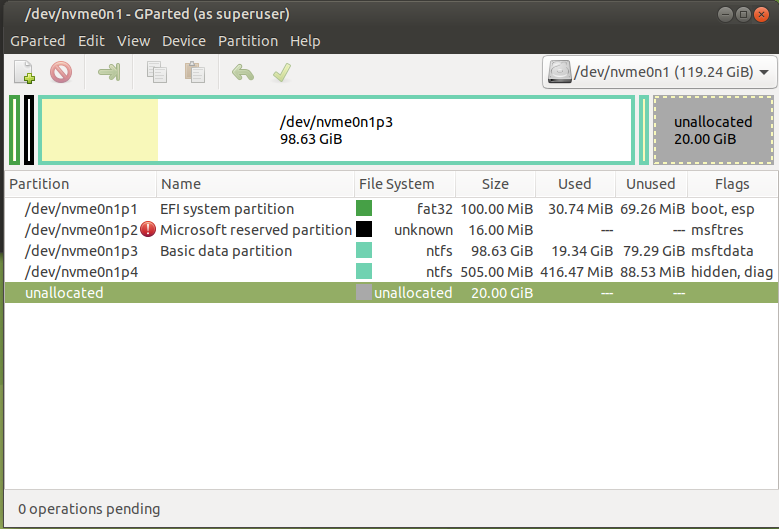
Task: Click the Undo last operation icon
Action: pyautogui.click(x=242, y=72)
